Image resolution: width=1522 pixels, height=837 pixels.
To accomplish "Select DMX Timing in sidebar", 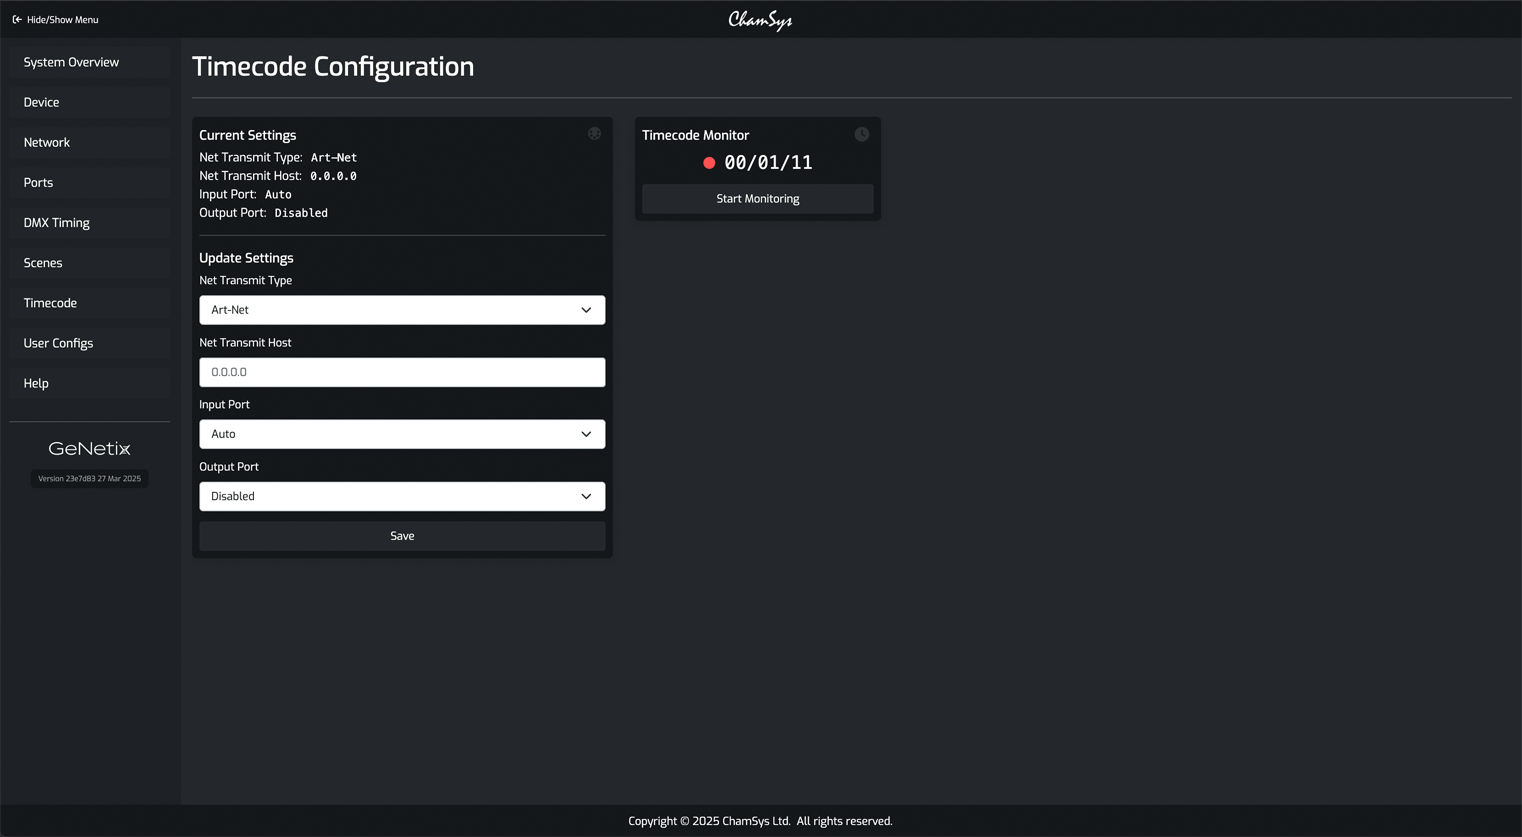I will (x=56, y=223).
